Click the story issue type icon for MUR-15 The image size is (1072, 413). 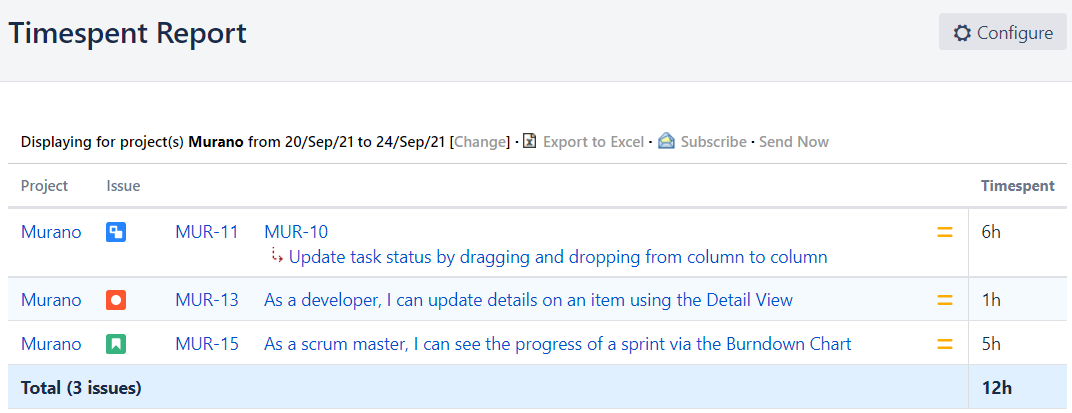(116, 344)
